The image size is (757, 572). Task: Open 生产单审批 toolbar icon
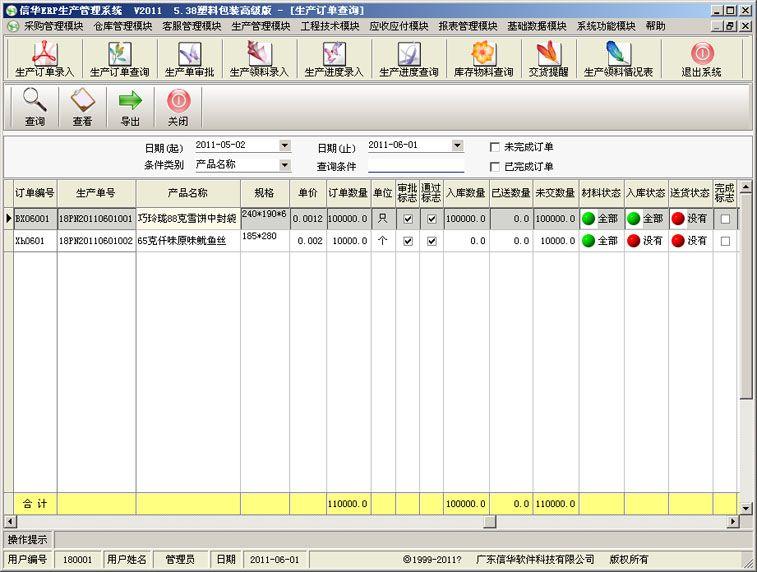click(189, 53)
